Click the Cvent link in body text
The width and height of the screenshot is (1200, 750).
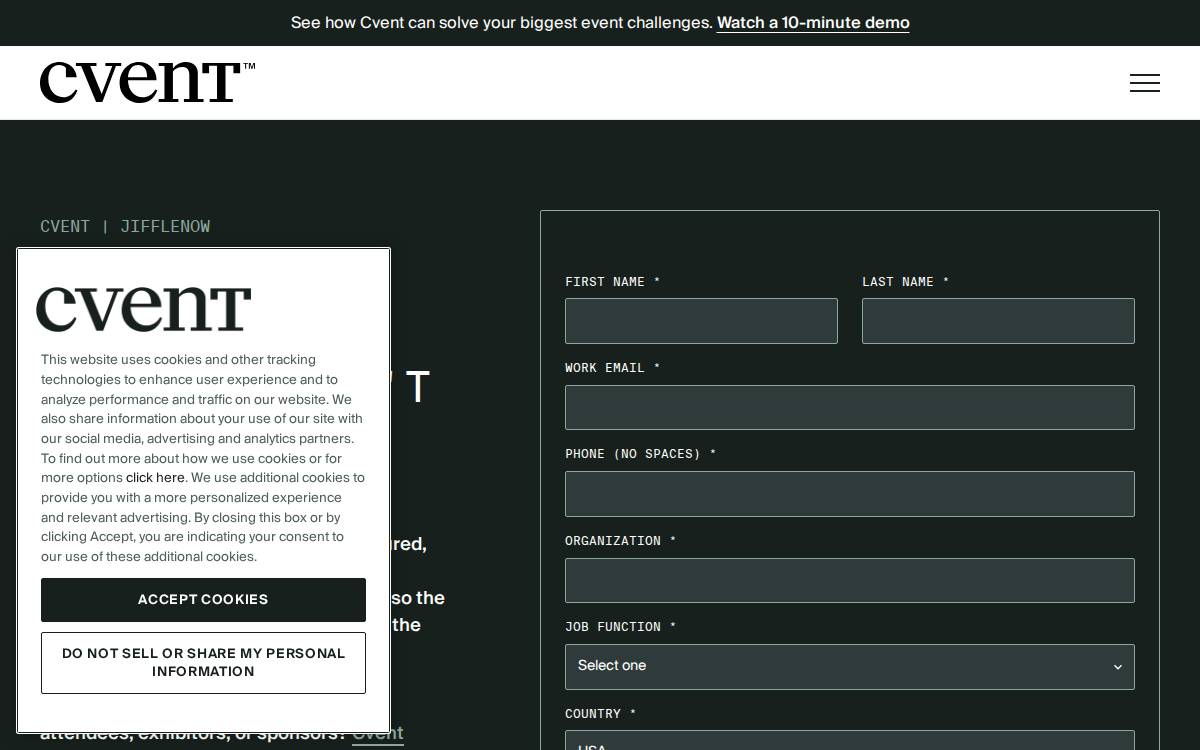(x=378, y=733)
